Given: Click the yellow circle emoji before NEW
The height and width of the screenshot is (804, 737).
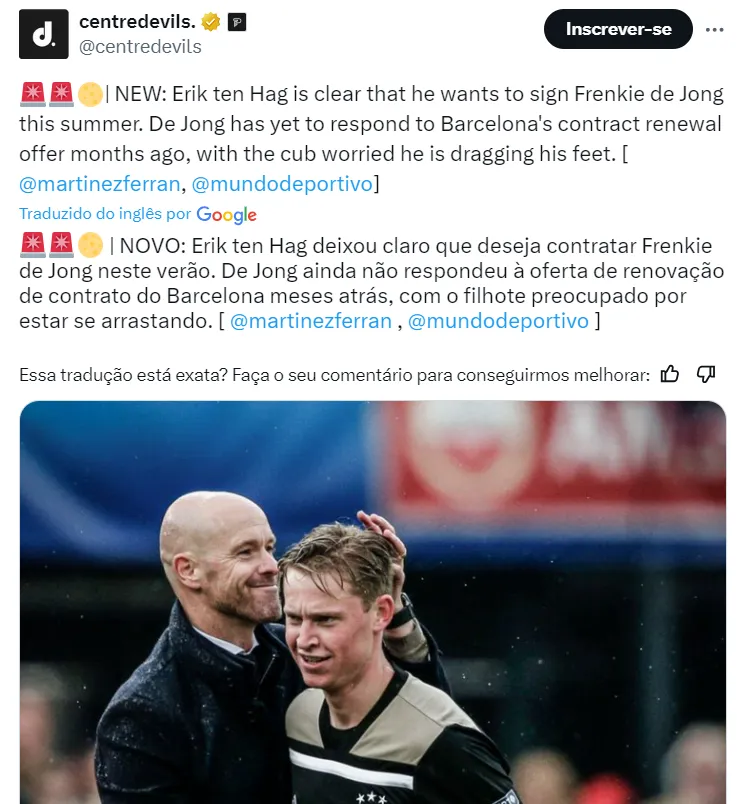Looking at the screenshot, I should (90, 95).
